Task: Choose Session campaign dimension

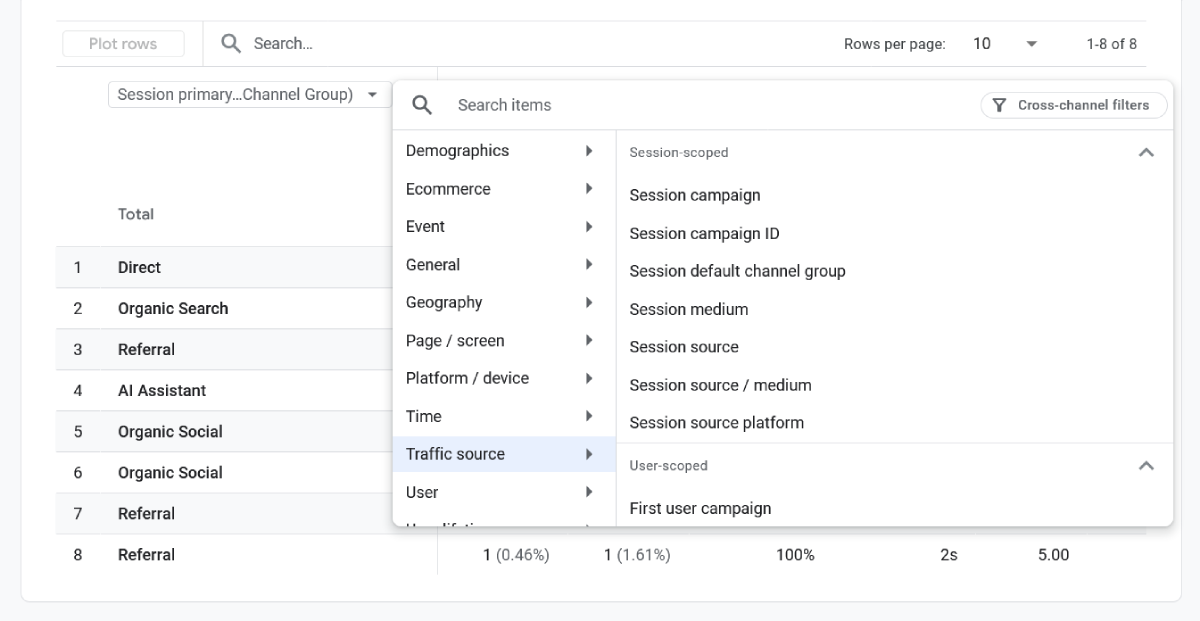Action: [x=694, y=195]
